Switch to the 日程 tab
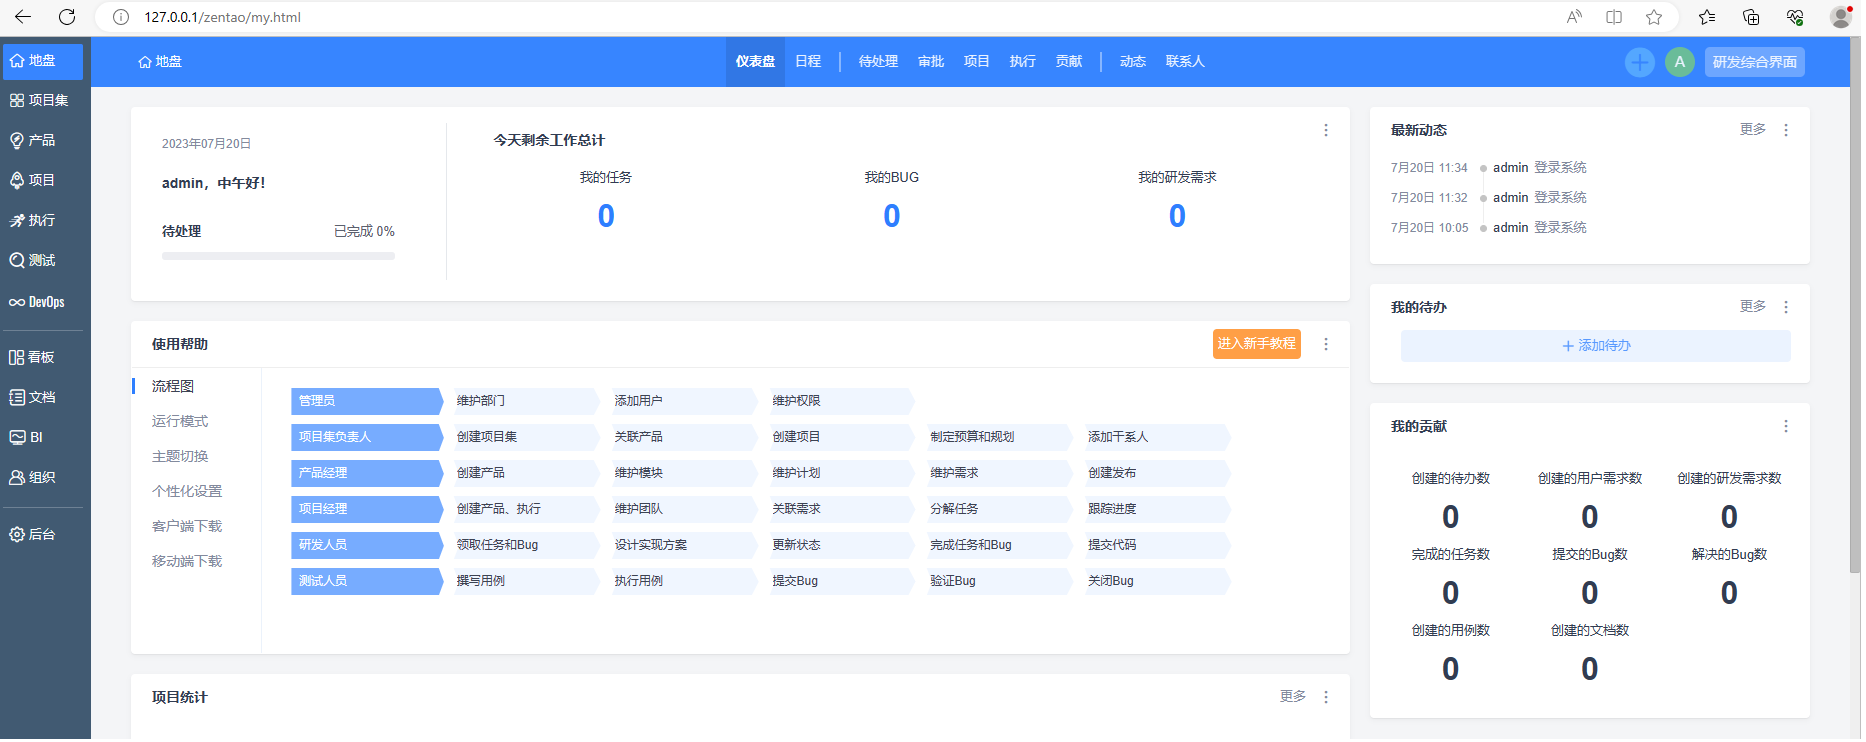The width and height of the screenshot is (1866, 742). (x=808, y=62)
